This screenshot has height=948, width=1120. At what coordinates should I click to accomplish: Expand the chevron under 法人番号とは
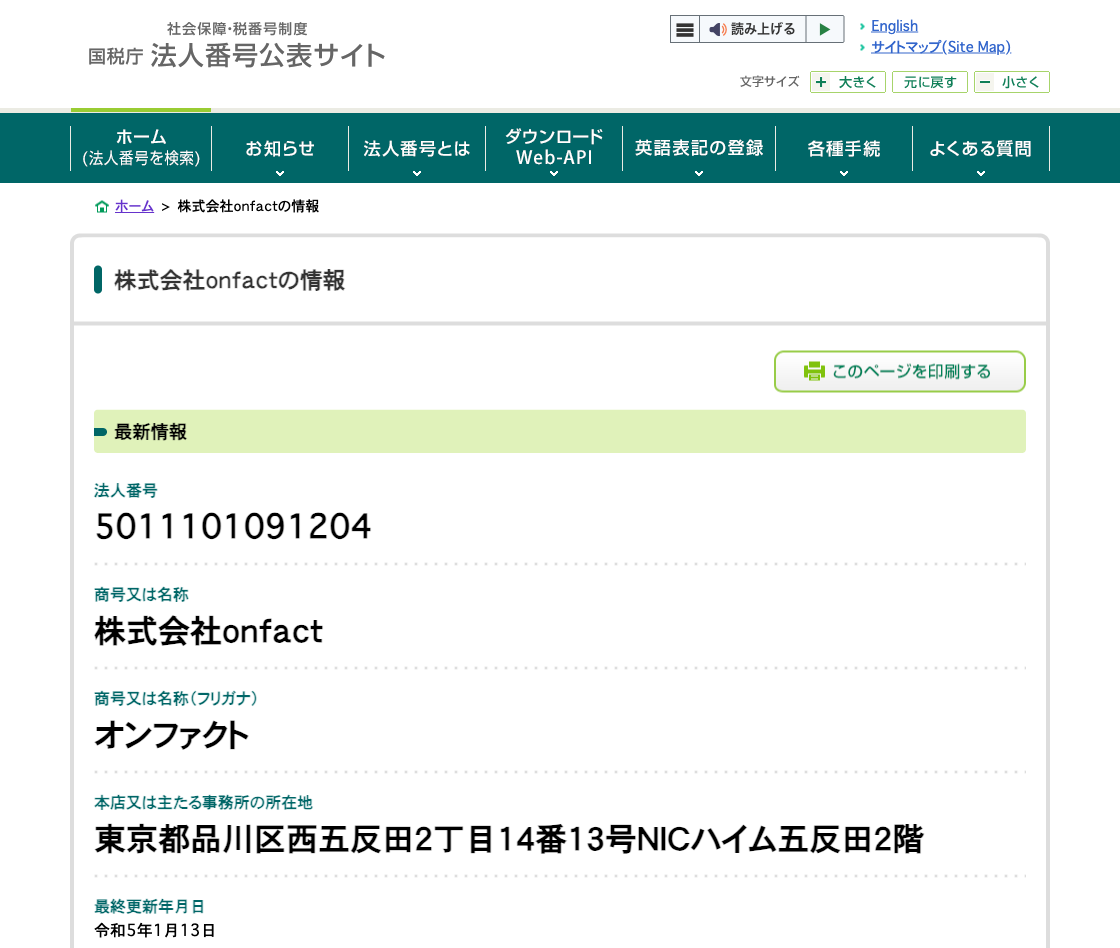[x=417, y=174]
